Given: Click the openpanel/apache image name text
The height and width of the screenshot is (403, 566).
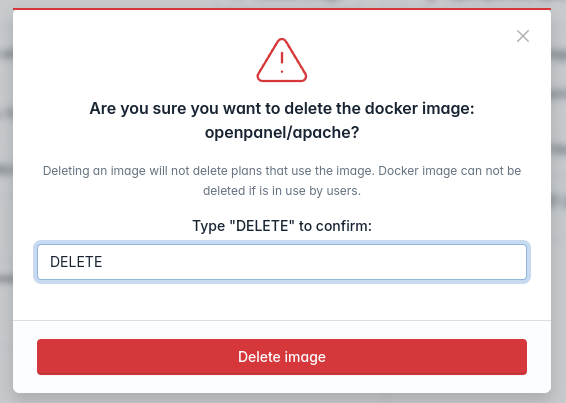Looking at the screenshot, I should [282, 133].
